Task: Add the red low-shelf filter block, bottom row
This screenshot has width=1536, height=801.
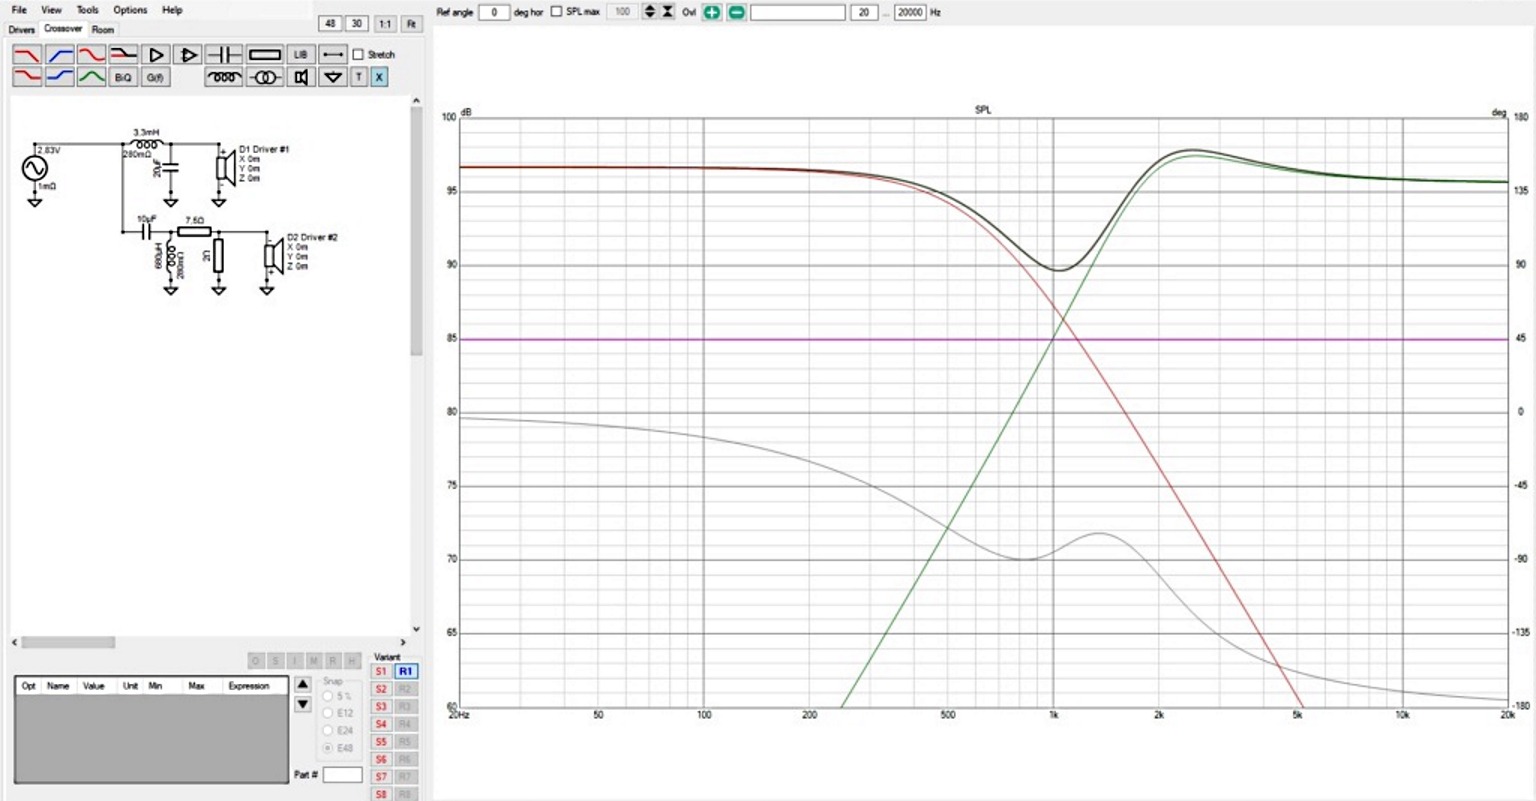Action: click(x=27, y=77)
